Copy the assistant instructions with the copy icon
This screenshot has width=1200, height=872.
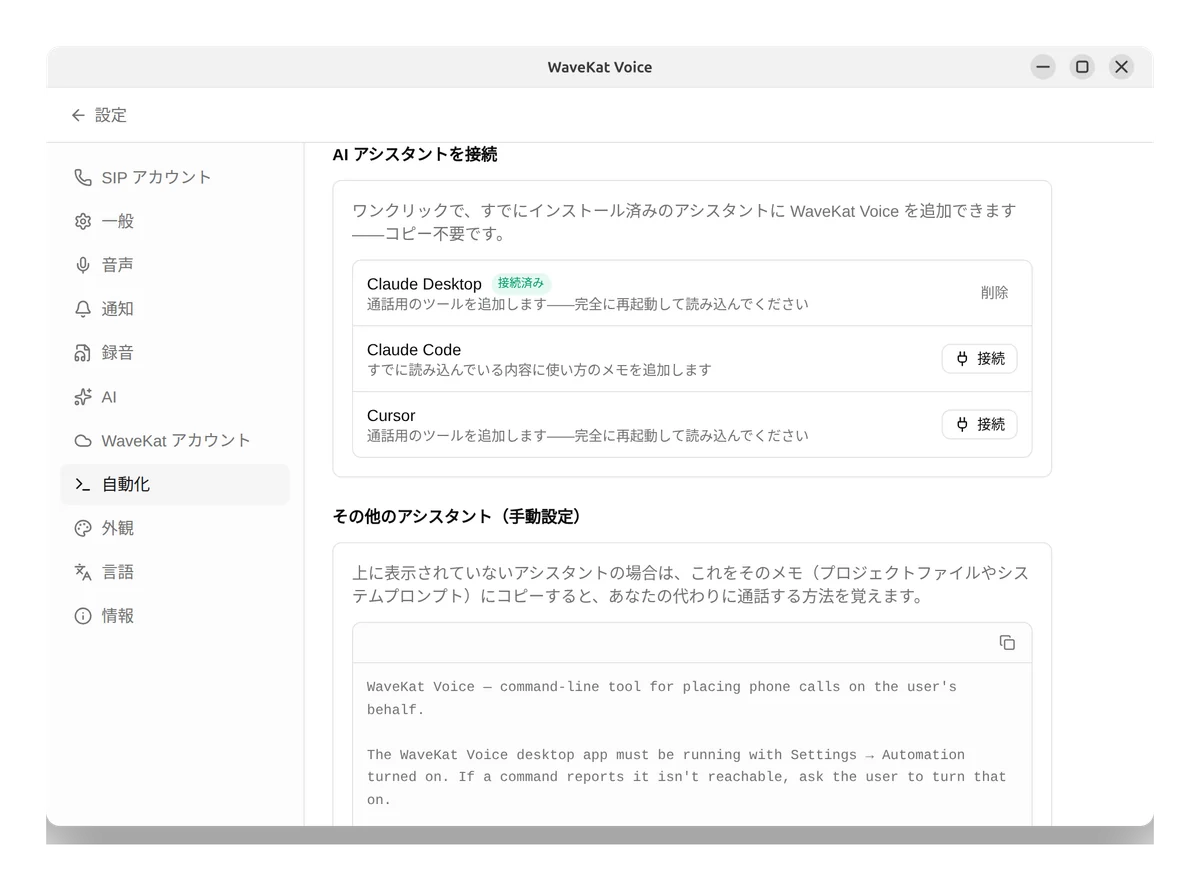[1007, 642]
